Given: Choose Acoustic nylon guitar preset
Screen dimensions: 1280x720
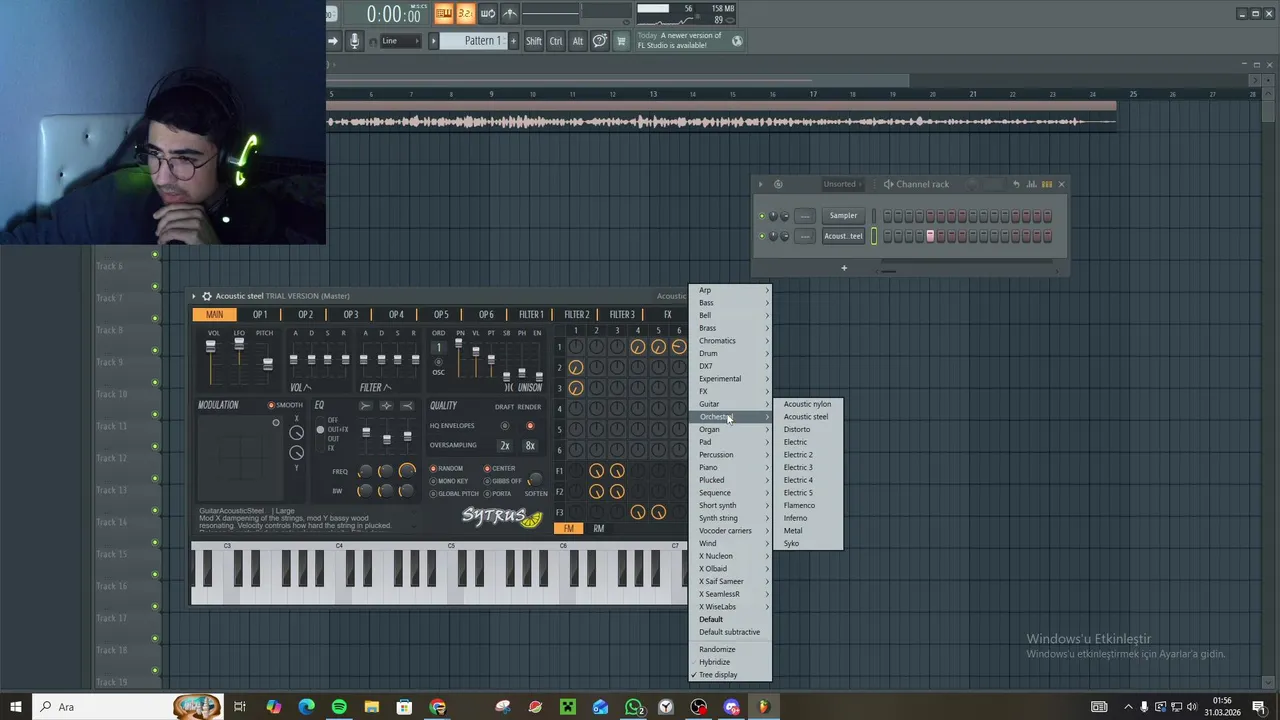Looking at the screenshot, I should 807,404.
